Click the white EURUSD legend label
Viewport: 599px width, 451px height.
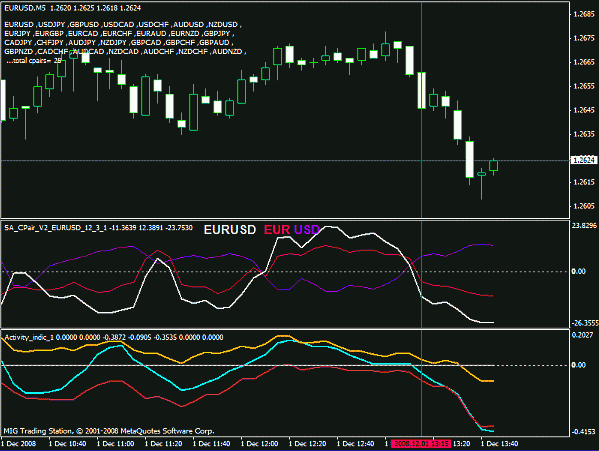230,230
